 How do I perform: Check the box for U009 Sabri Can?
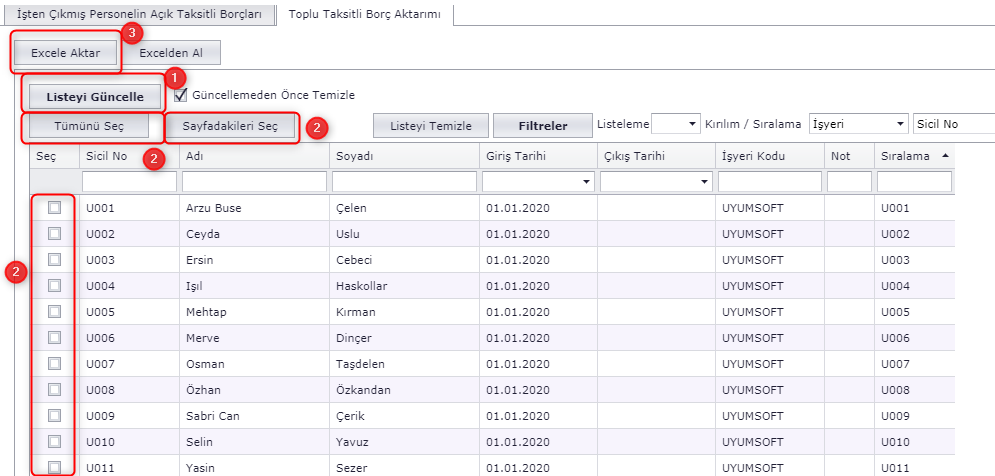point(55,416)
